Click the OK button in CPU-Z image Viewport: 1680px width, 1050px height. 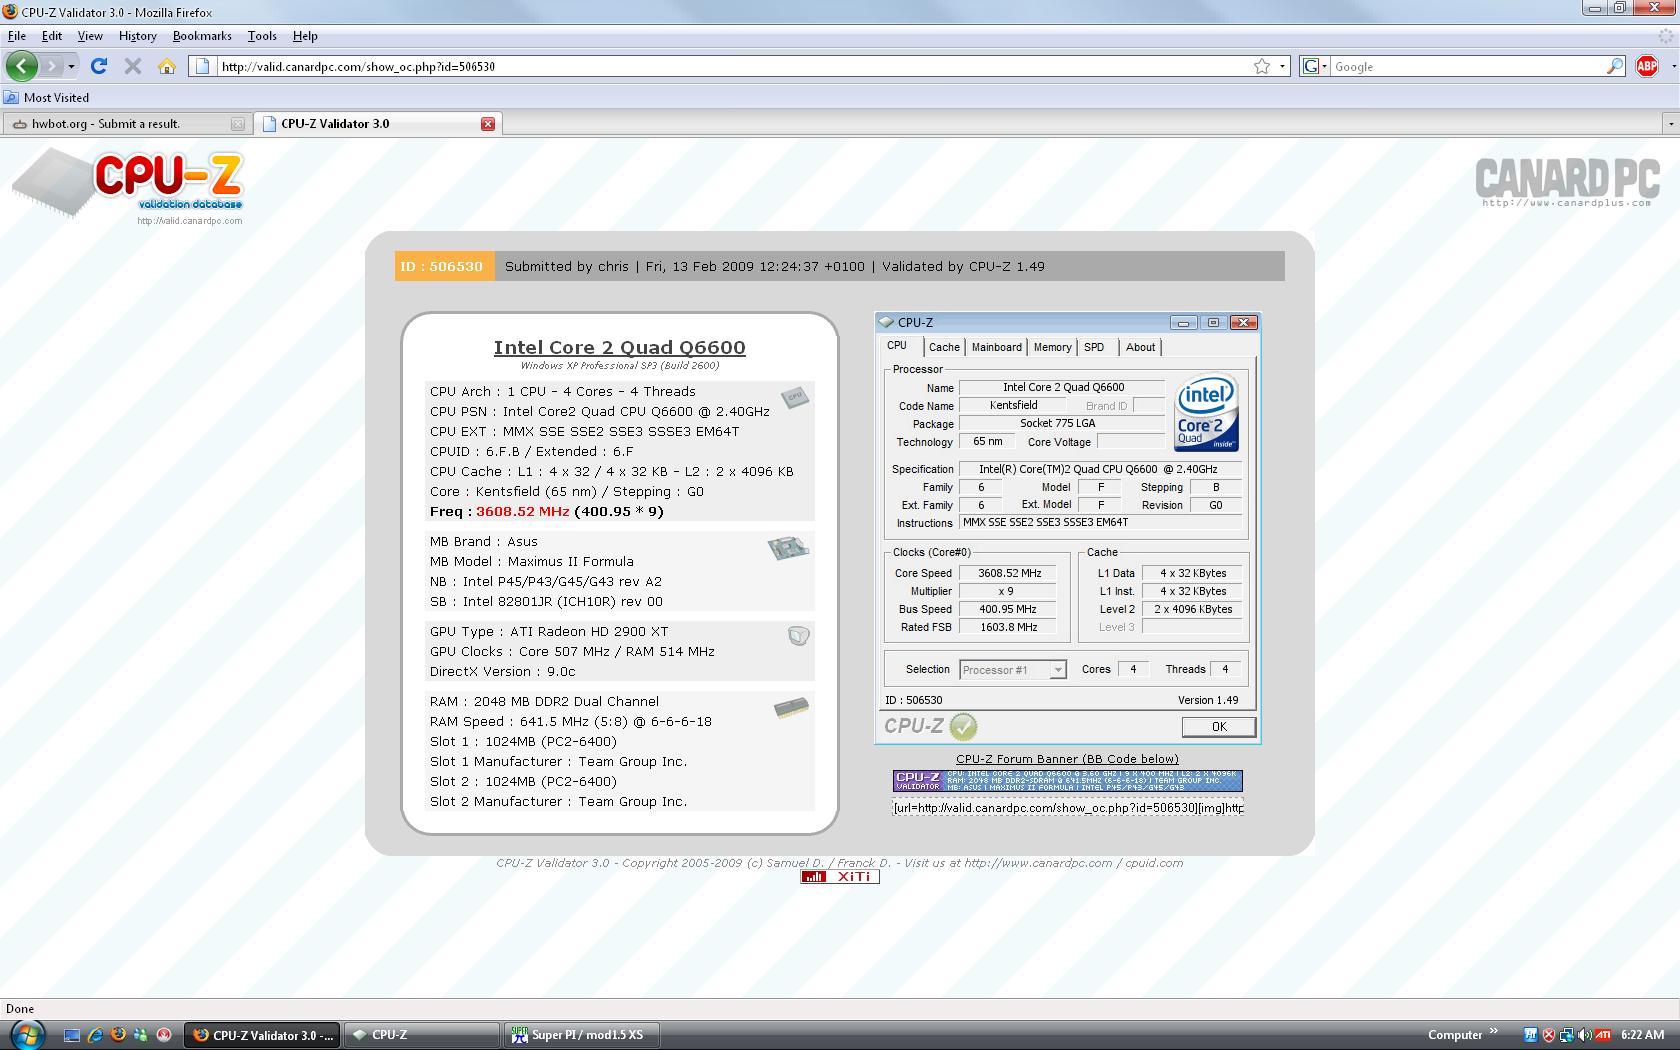1218,727
